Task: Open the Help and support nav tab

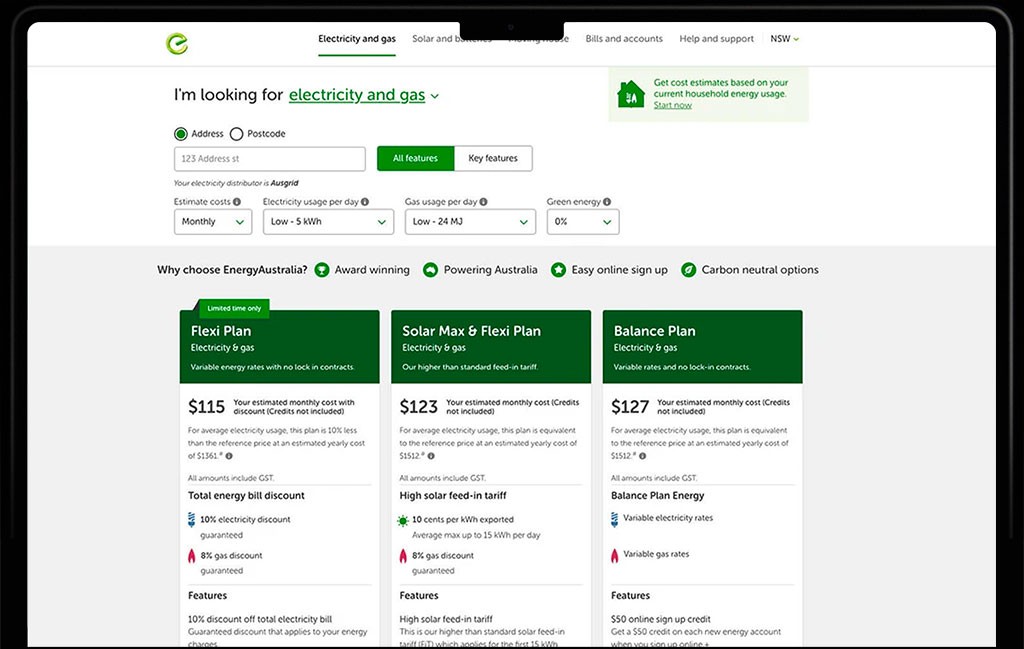Action: click(x=716, y=39)
